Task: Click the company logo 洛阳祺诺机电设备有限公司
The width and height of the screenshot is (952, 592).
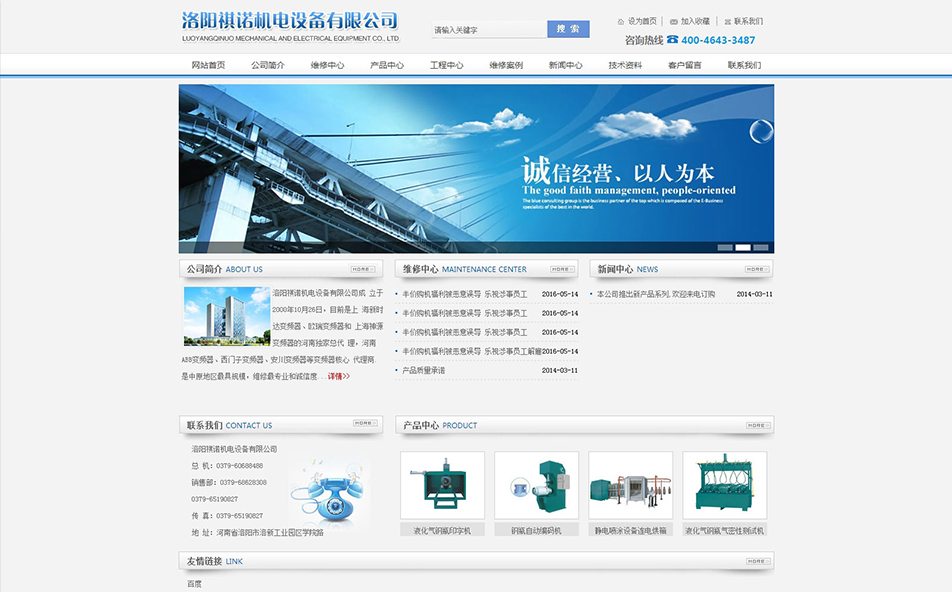Action: point(290,27)
